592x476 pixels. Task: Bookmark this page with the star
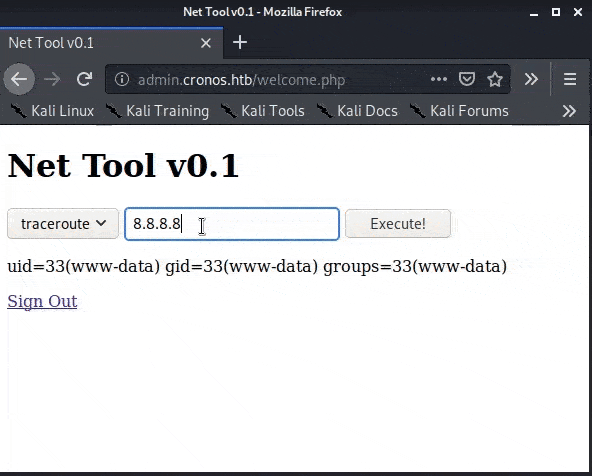click(495, 79)
